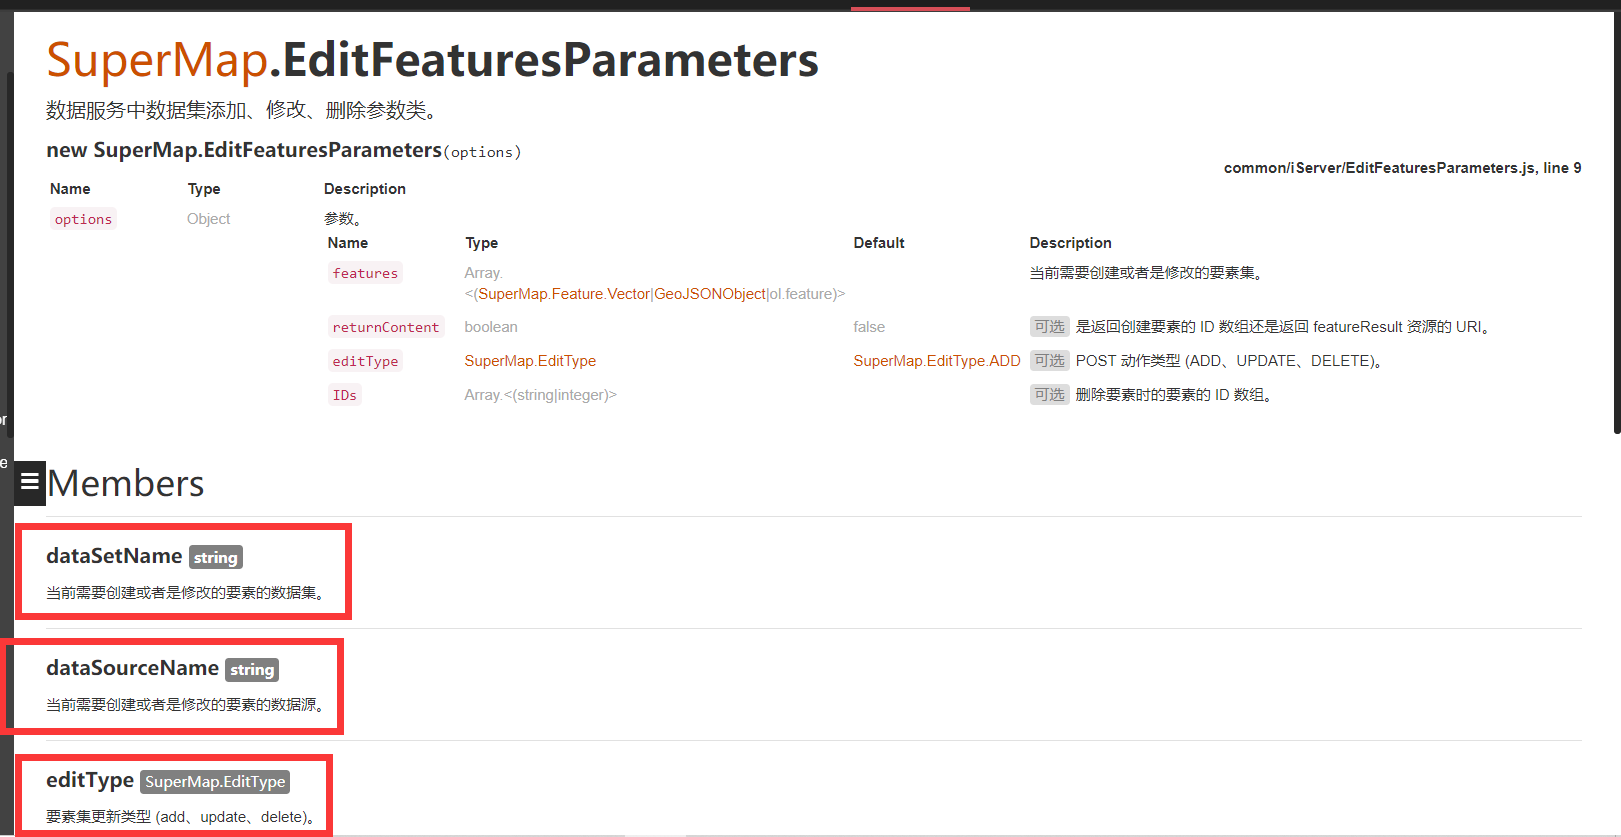Follow the GeoJSONObject type link

pos(710,294)
